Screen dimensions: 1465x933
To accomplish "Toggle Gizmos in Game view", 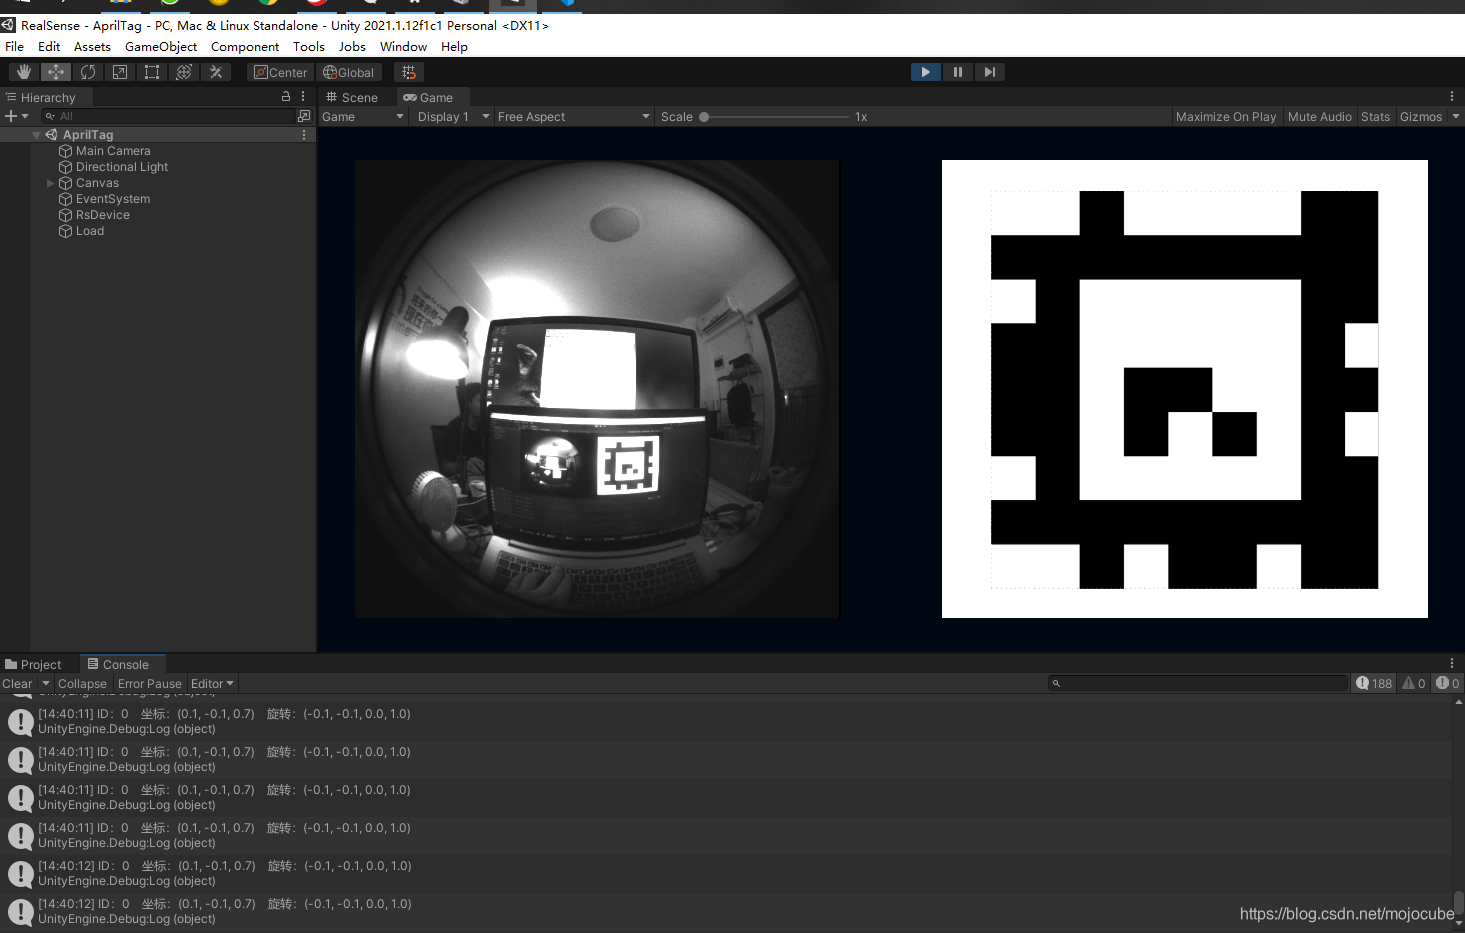I will 1420,117.
